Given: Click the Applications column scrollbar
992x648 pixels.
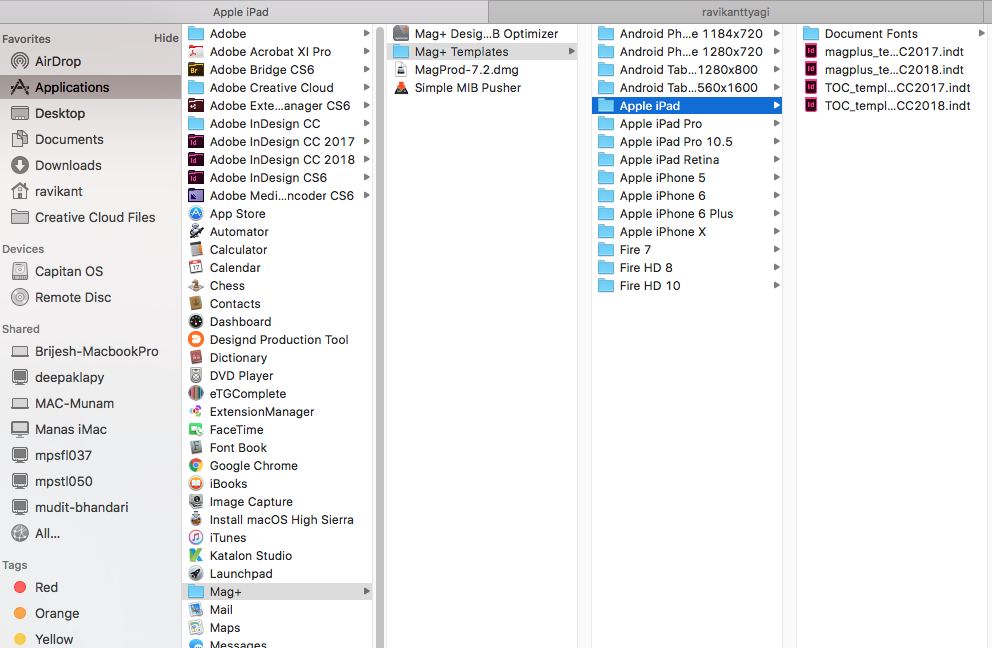Looking at the screenshot, I should pos(380,337).
